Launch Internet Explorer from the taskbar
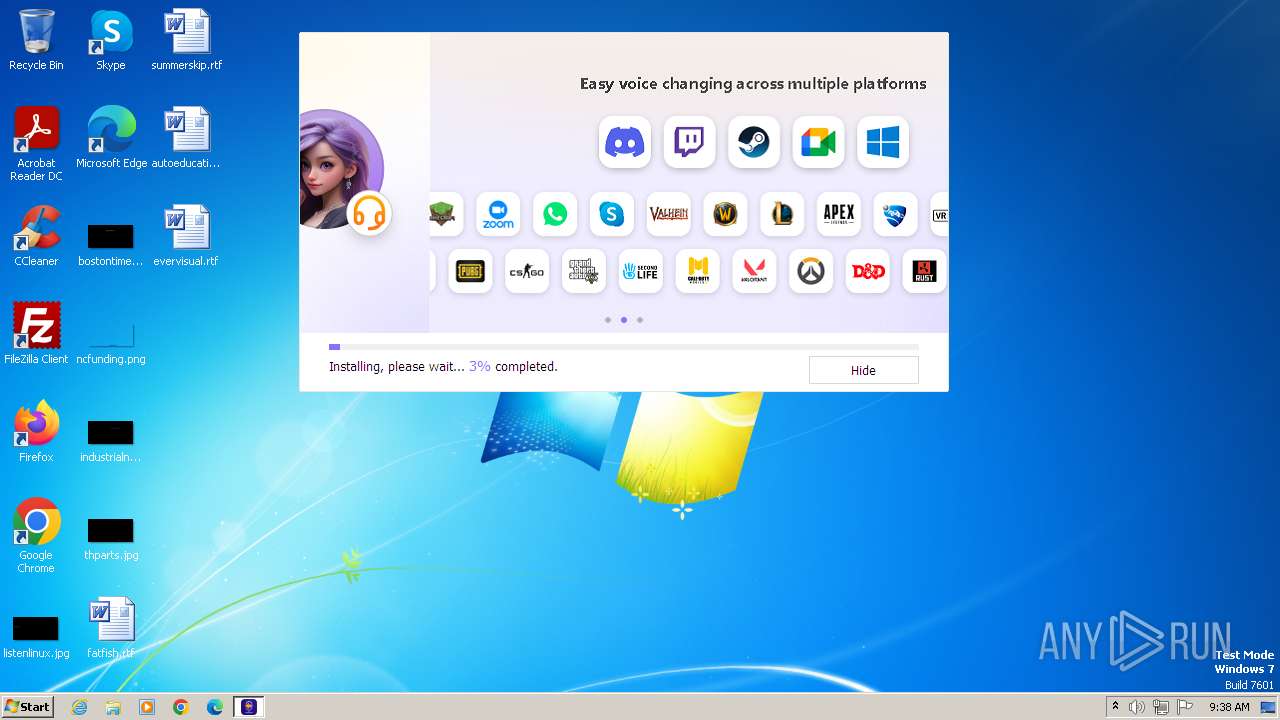The height and width of the screenshot is (720, 1280). (x=80, y=707)
